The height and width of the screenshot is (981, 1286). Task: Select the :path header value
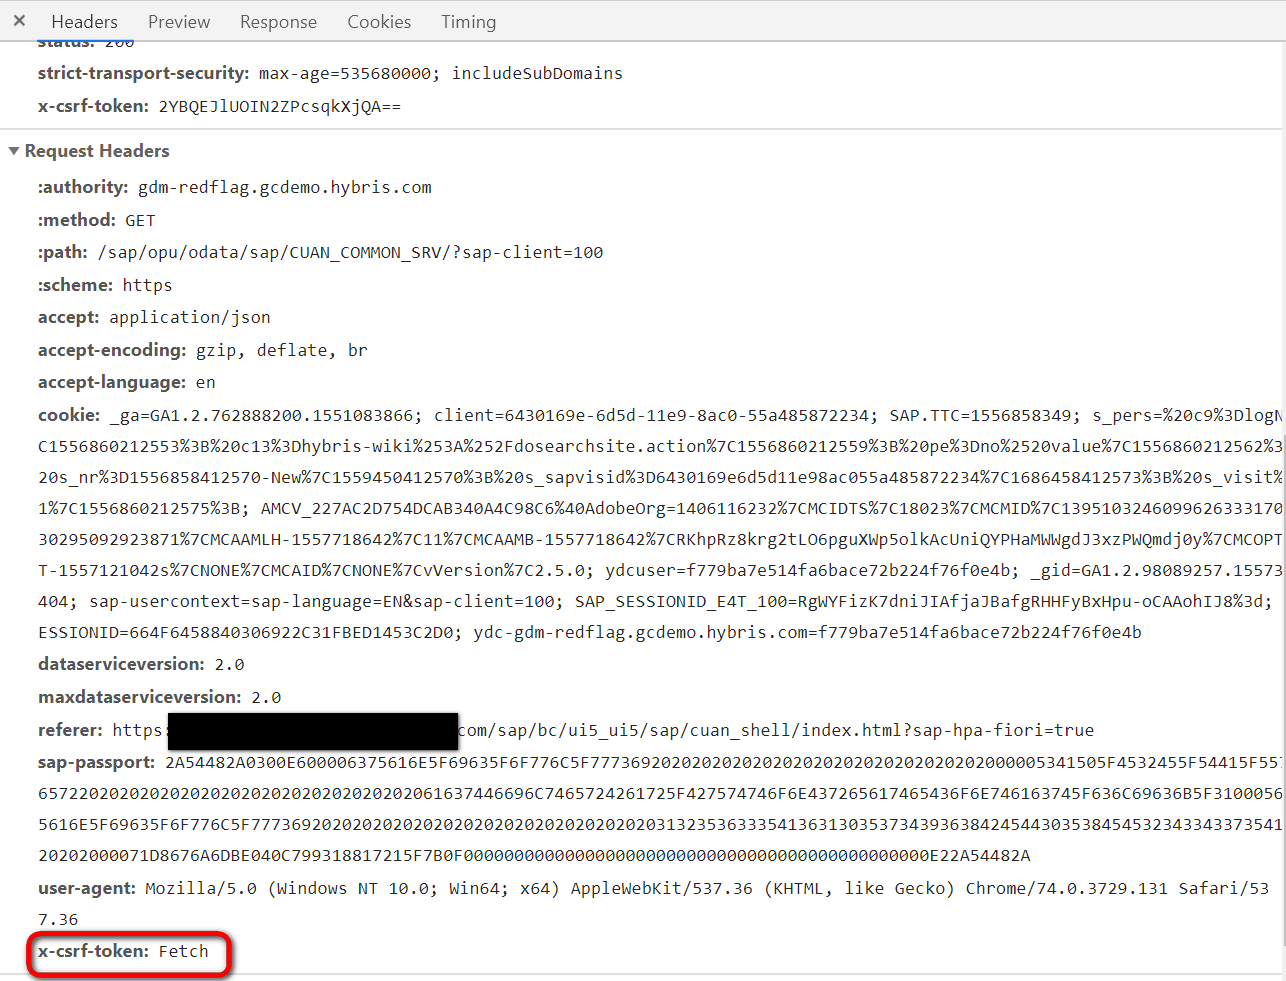350,252
